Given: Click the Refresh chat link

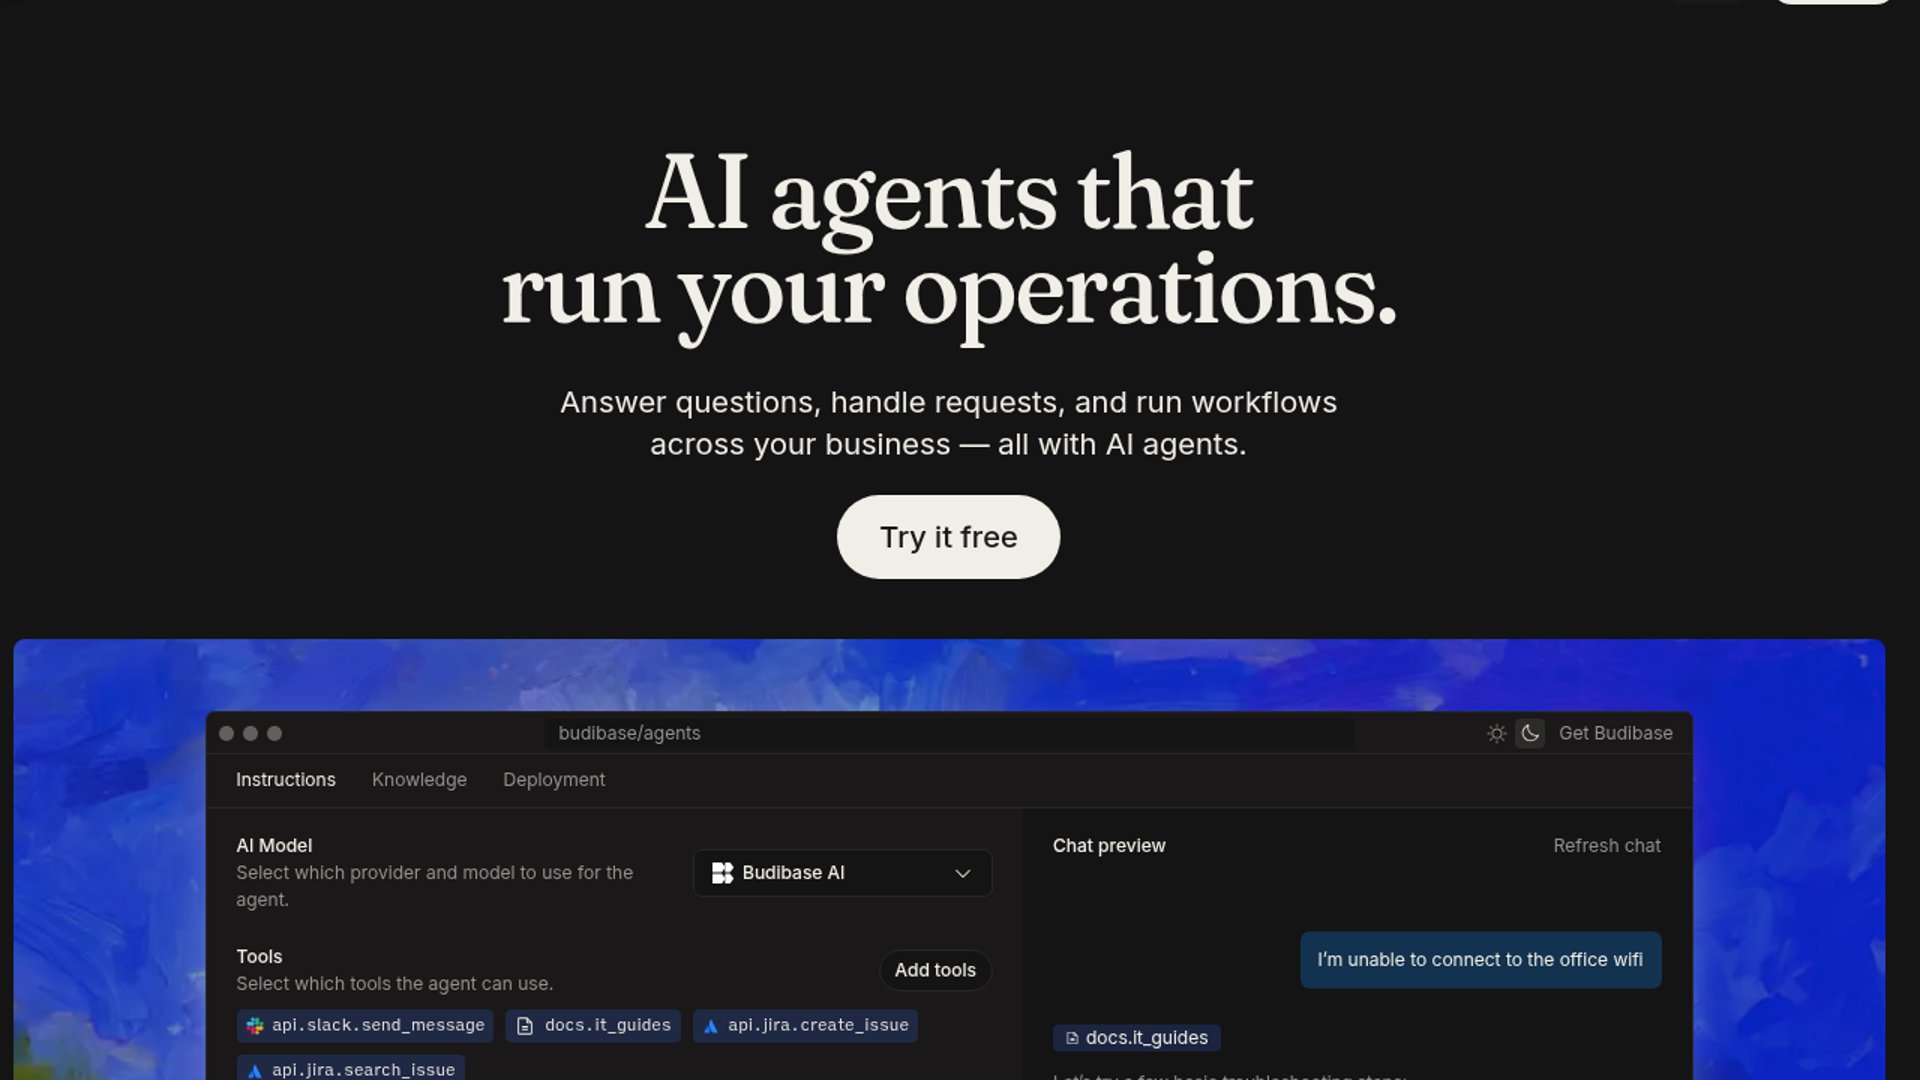Looking at the screenshot, I should click(x=1606, y=846).
